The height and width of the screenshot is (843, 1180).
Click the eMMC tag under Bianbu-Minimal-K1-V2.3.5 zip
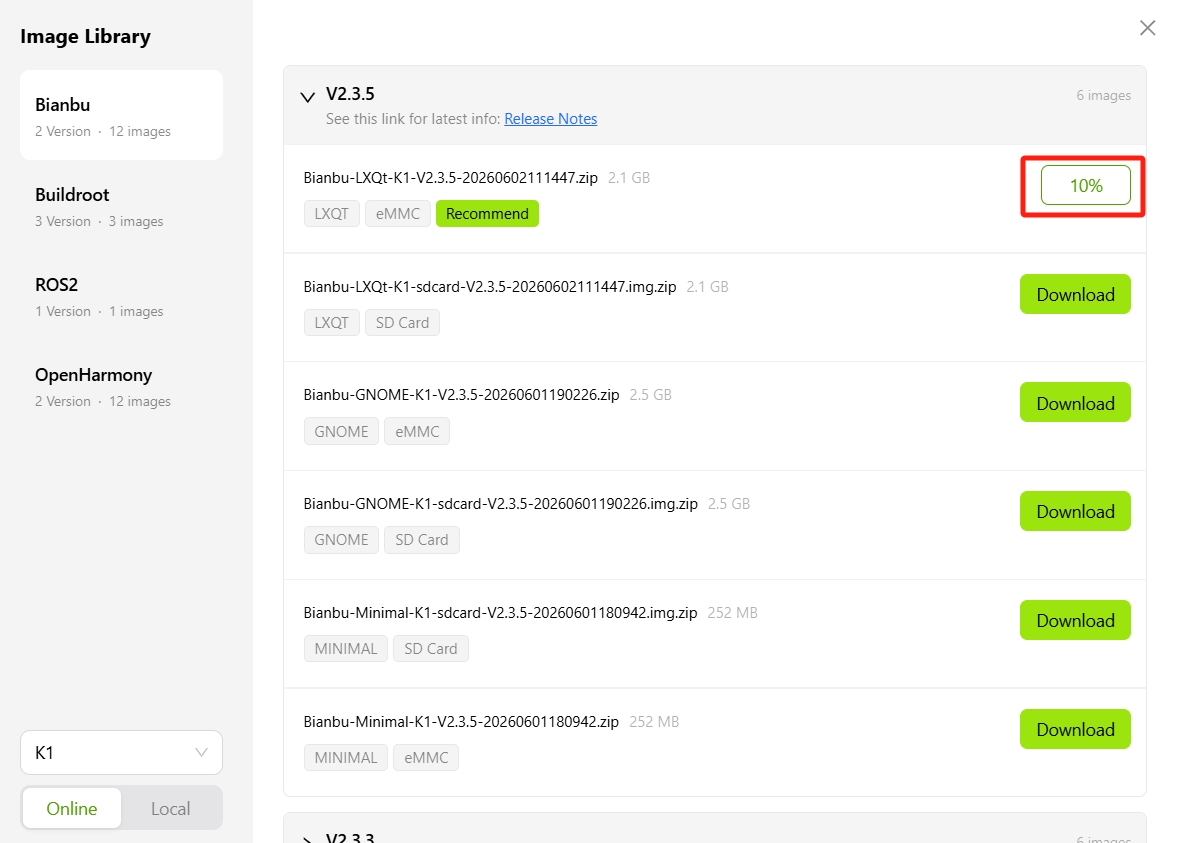pos(426,757)
